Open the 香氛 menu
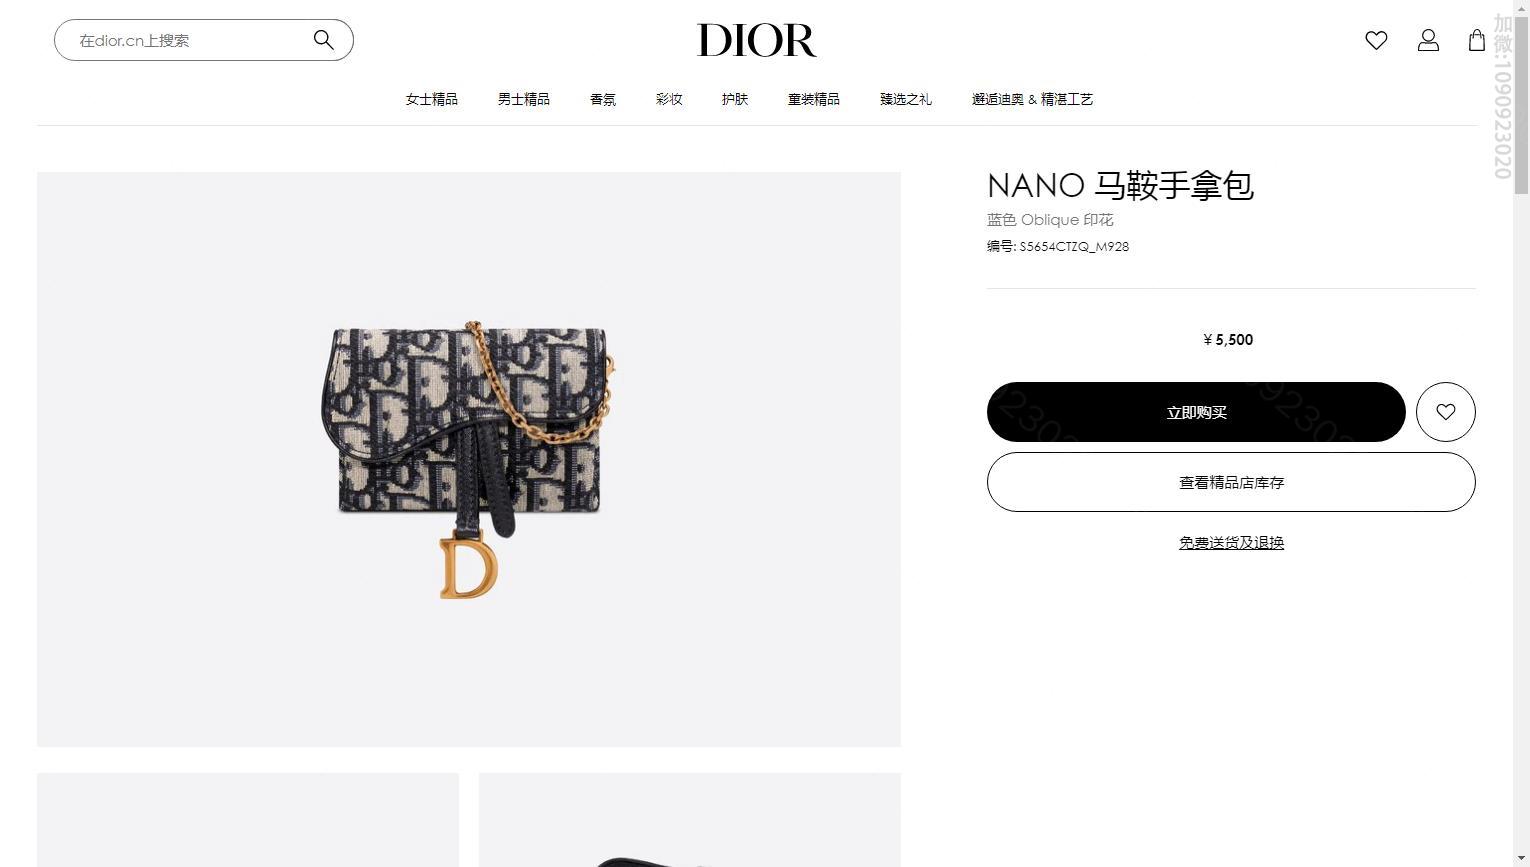This screenshot has width=1530, height=867. coord(603,99)
